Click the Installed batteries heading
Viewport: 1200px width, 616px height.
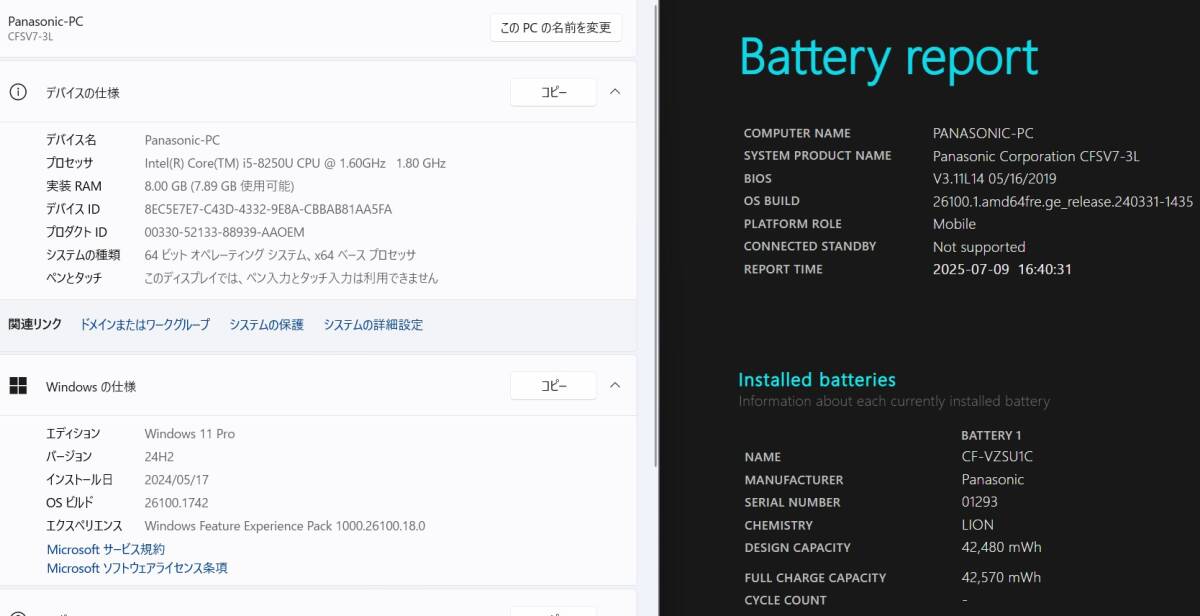(x=817, y=380)
